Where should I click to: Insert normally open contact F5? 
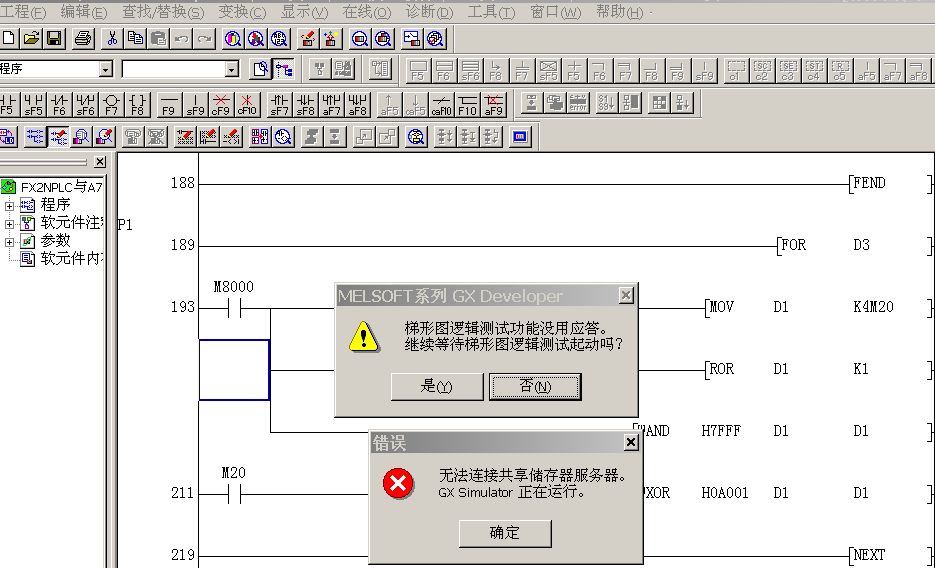click(8, 104)
